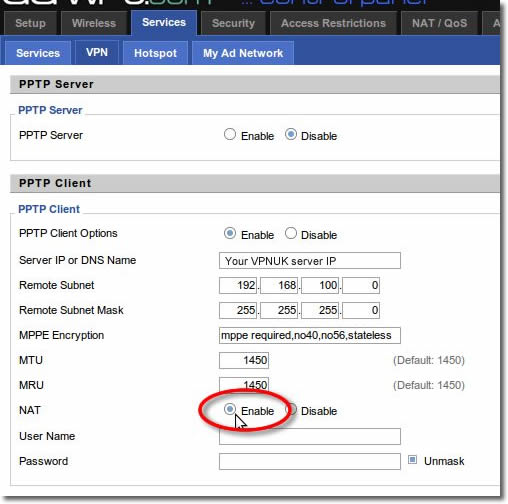Select Disable for PPTP Server
508x504 pixels.
pos(291,135)
